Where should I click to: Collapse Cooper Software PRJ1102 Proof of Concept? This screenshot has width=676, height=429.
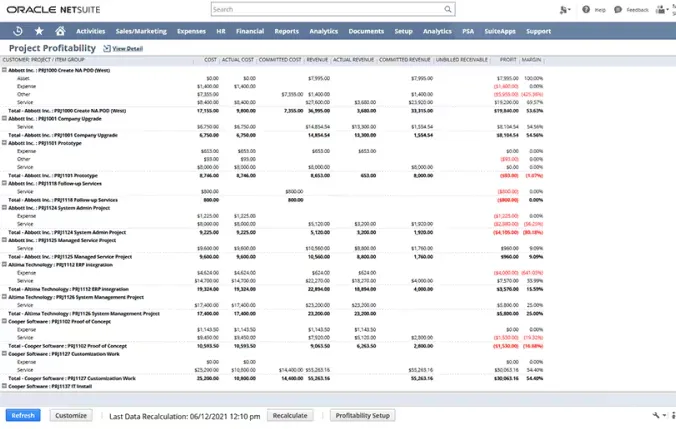[4, 321]
